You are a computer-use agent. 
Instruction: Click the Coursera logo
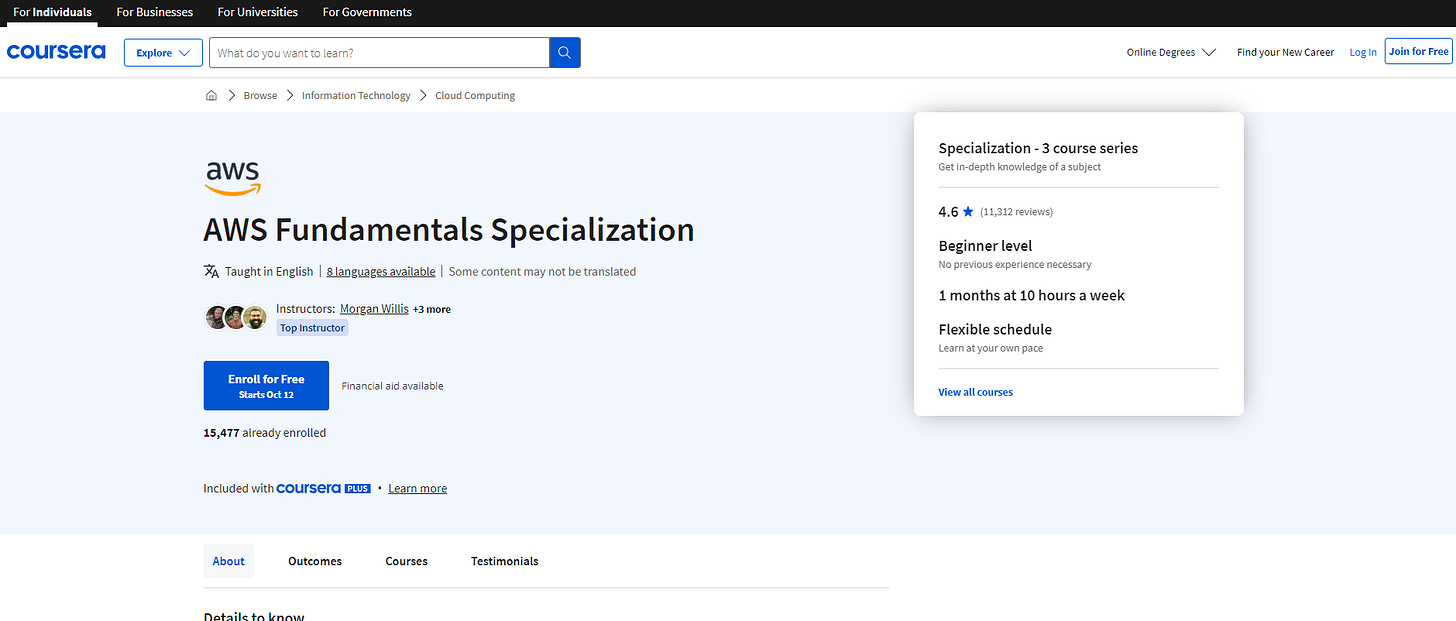(x=56, y=52)
